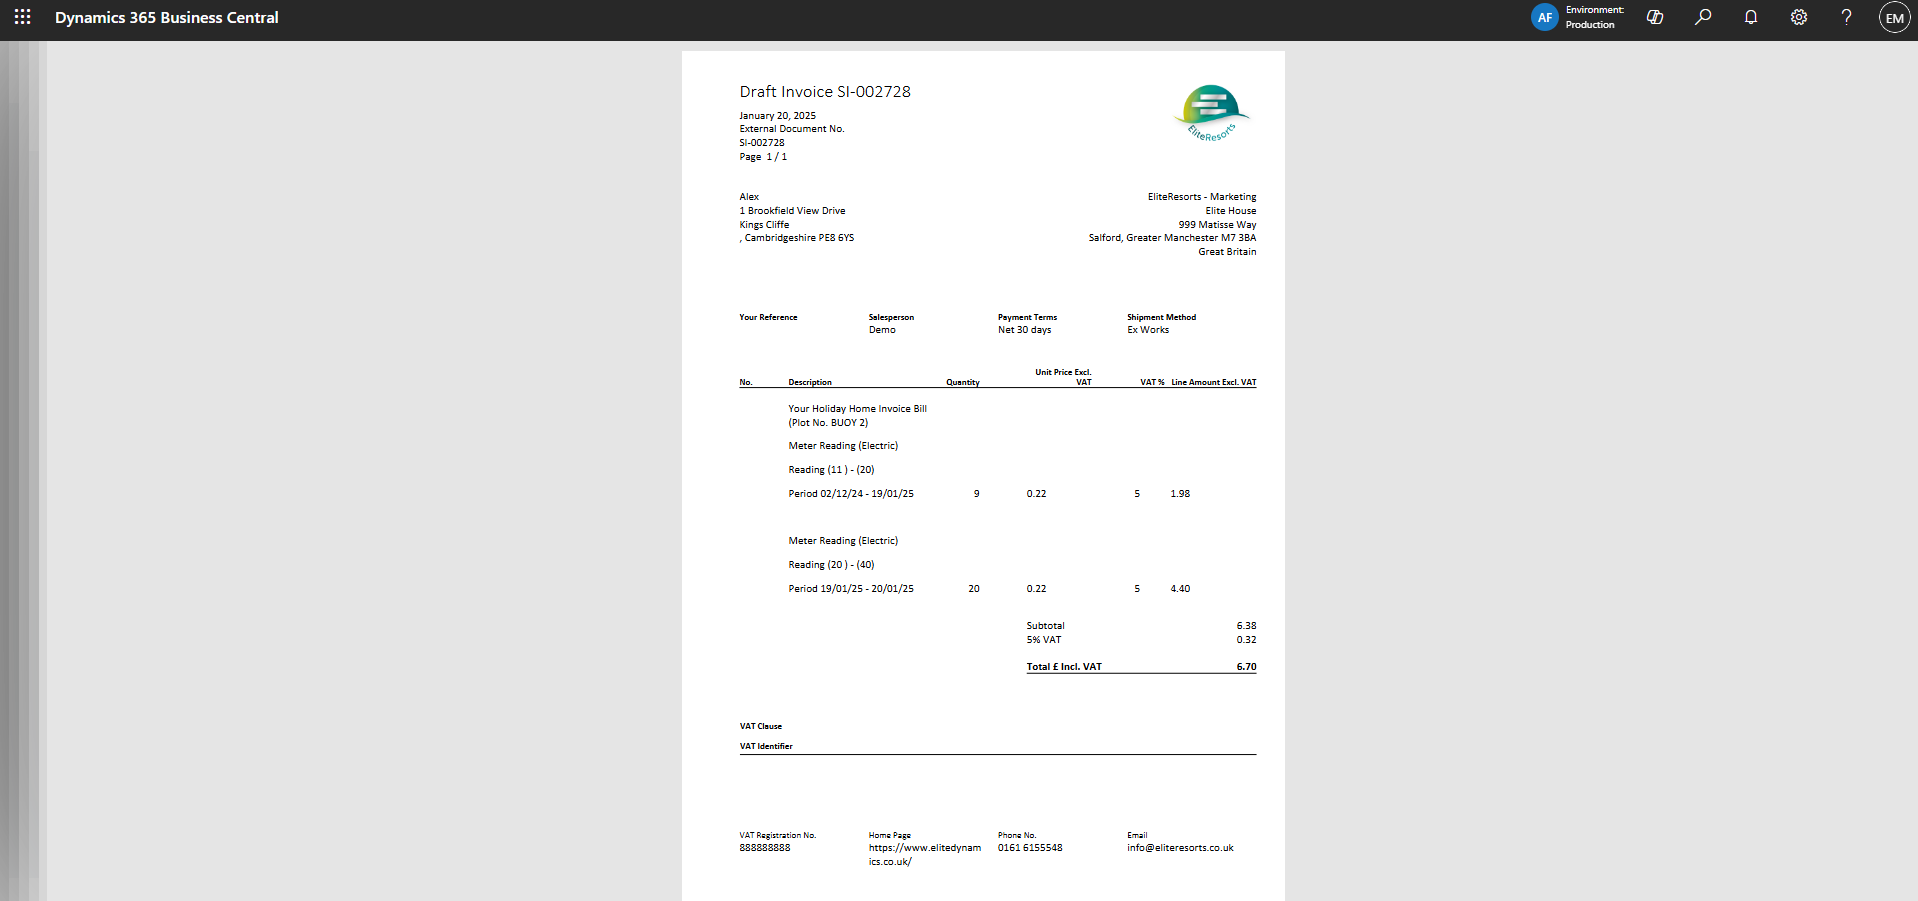Viewport: 1918px width, 901px height.
Task: Click customer name Alex
Action: pos(749,197)
